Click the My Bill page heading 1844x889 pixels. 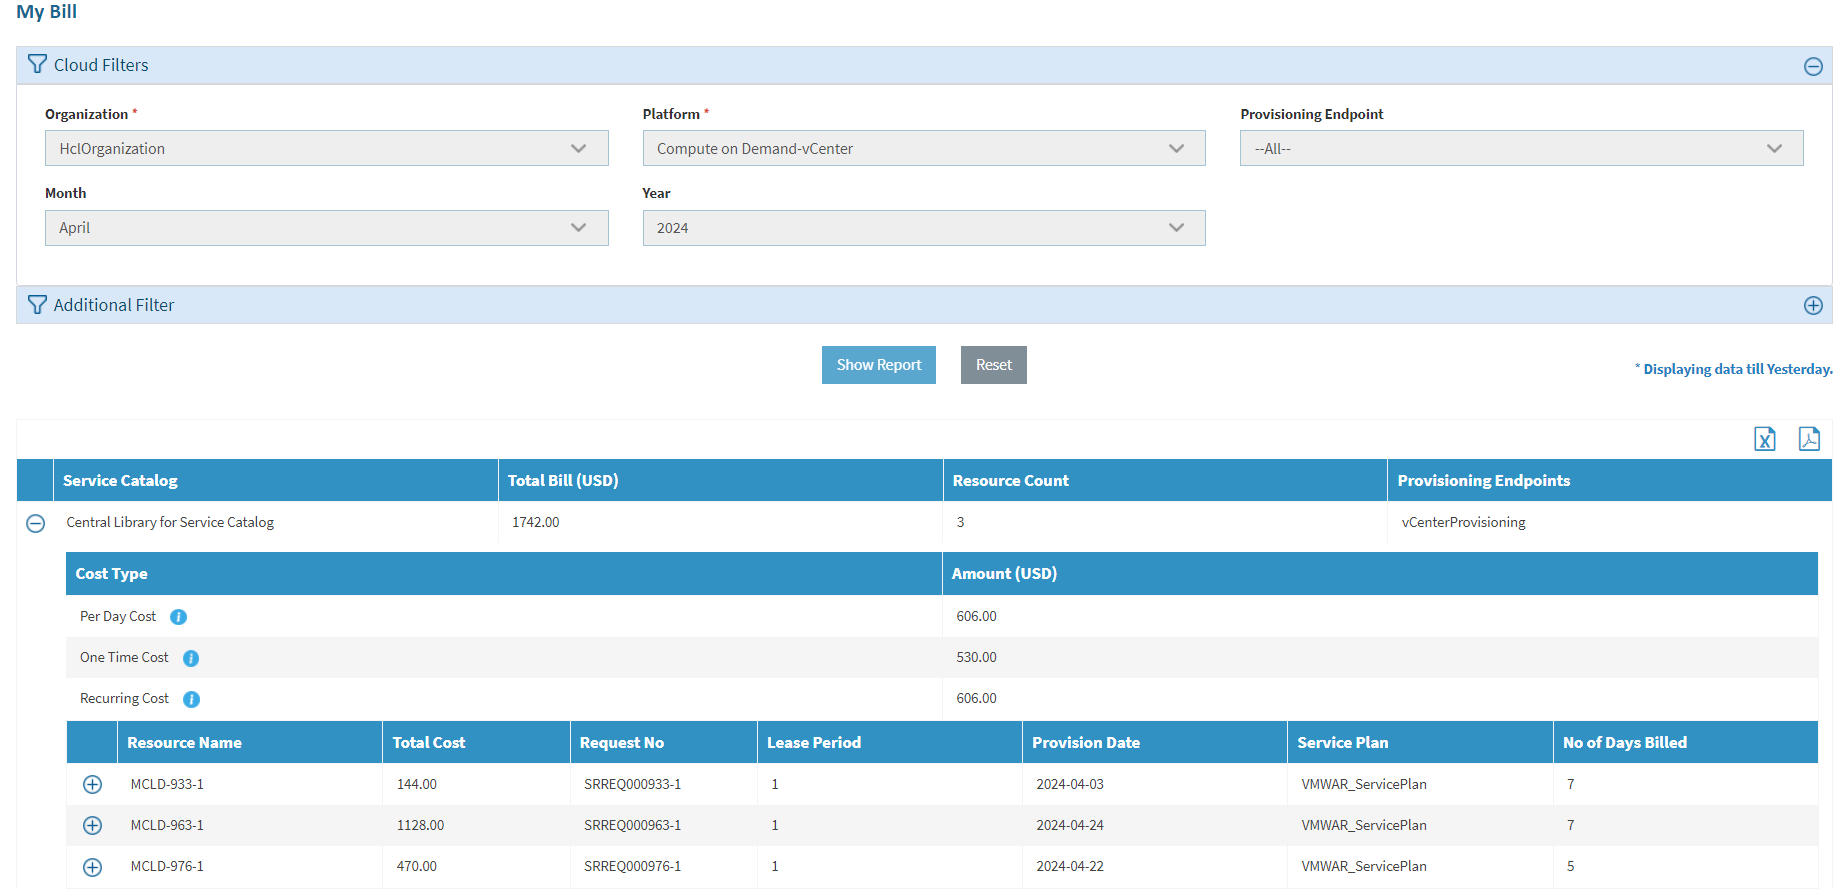click(x=46, y=11)
